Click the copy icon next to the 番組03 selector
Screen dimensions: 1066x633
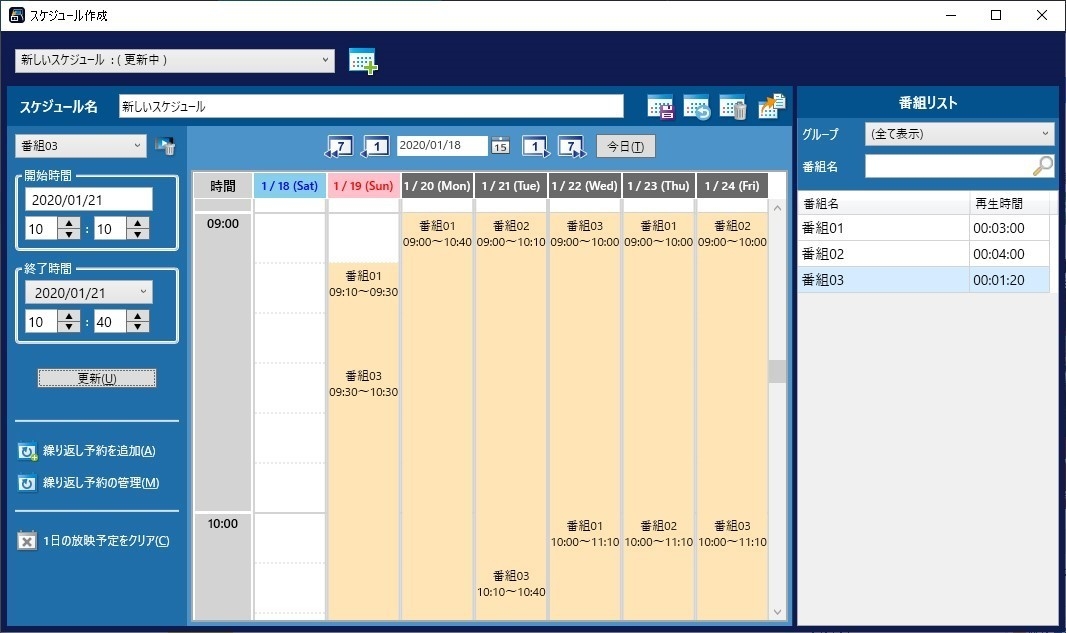point(166,146)
